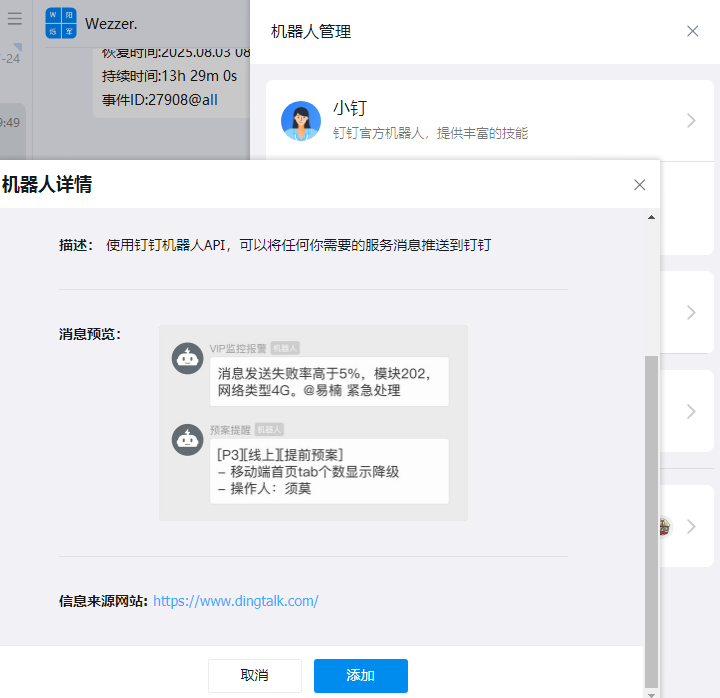Click the 钉钉官方机器人 description text
720x698 pixels.
coord(430,133)
